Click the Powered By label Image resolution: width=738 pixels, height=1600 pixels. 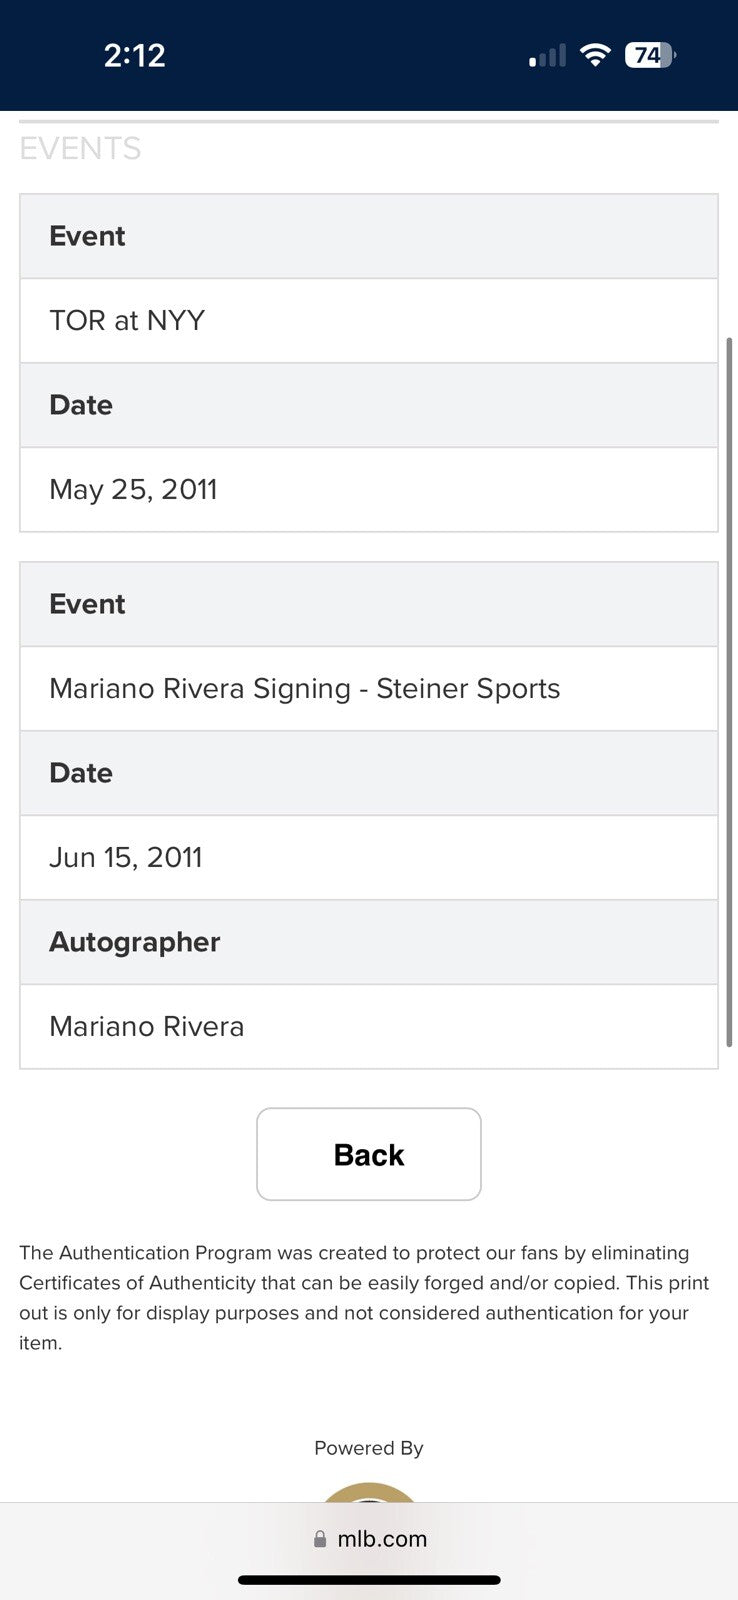(x=369, y=1448)
